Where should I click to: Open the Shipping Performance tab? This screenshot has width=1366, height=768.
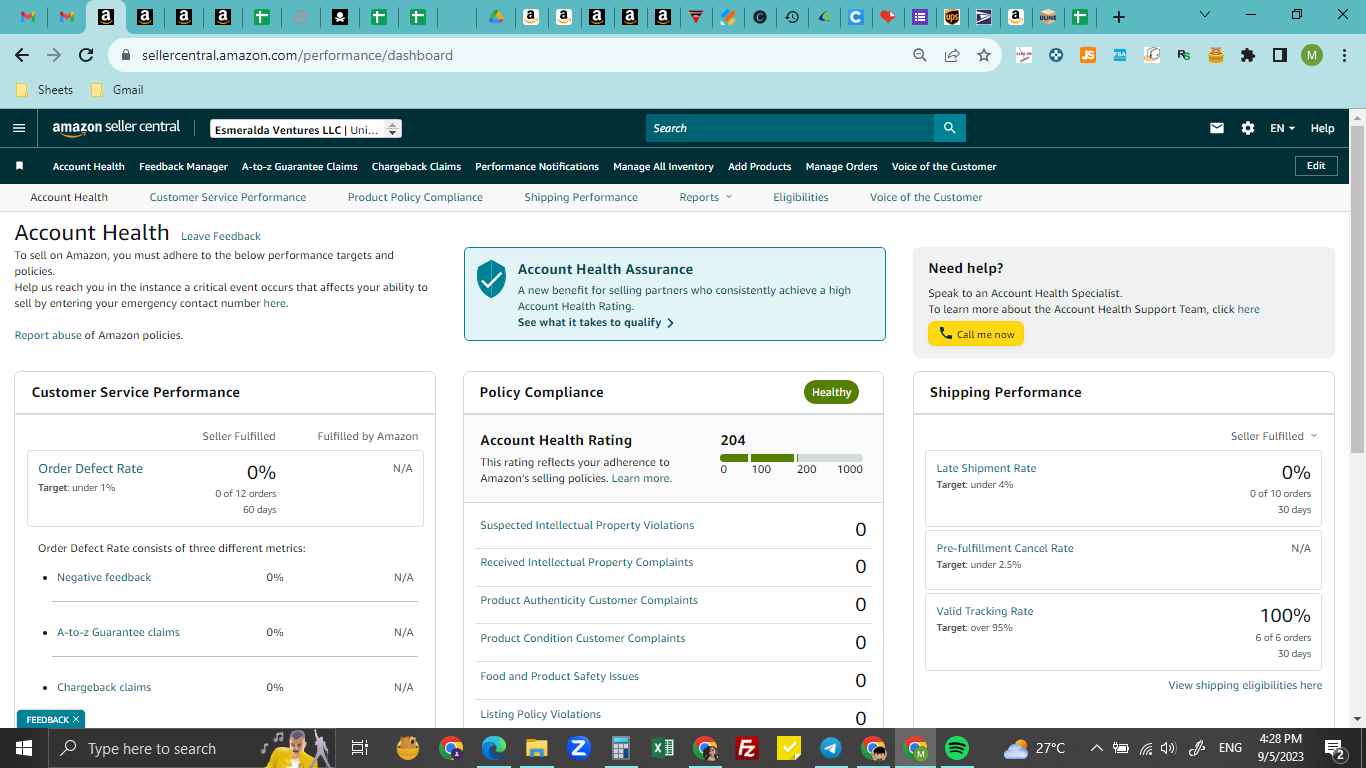581,197
